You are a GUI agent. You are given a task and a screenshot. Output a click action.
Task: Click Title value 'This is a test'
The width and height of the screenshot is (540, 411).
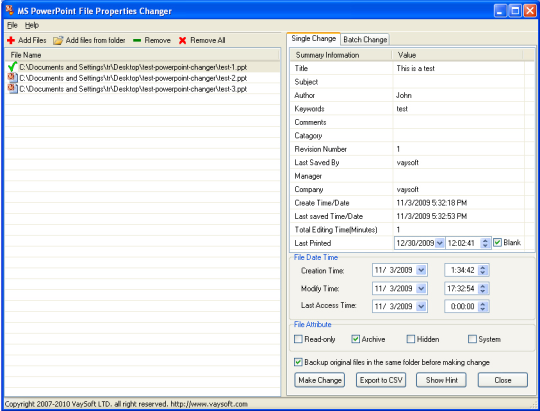click(415, 68)
